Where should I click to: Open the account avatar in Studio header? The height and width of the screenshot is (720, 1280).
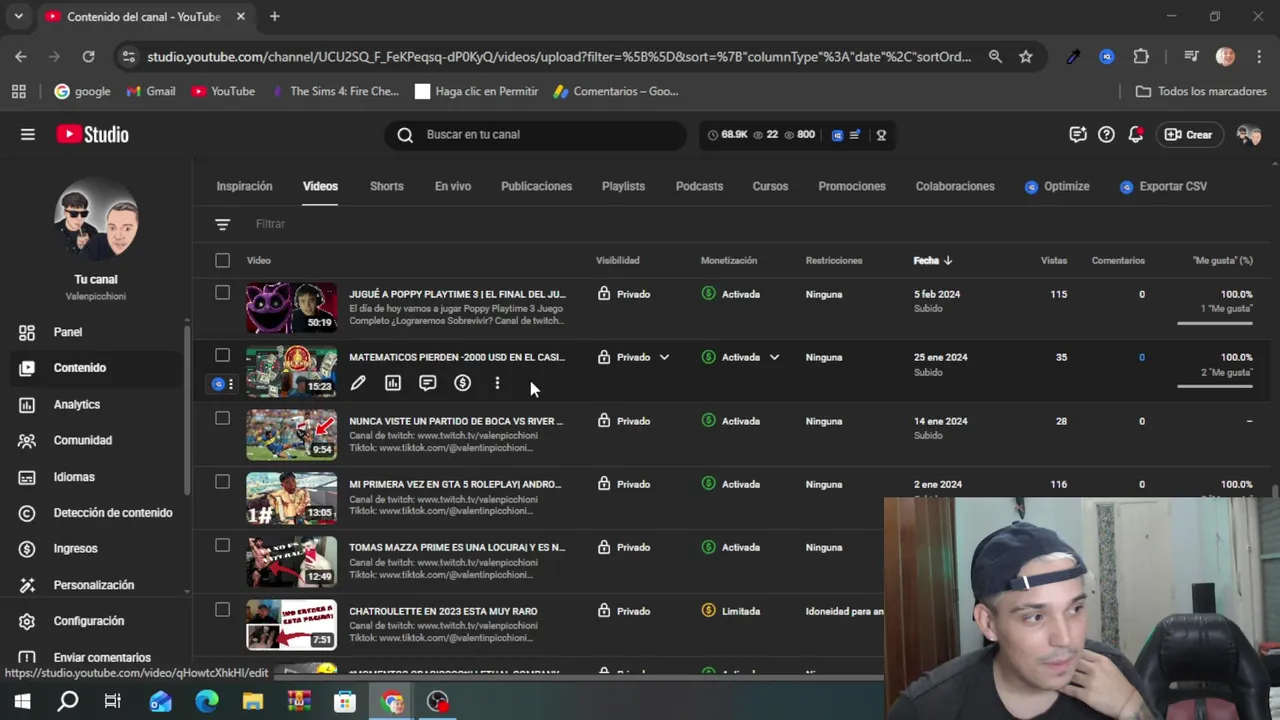[x=1248, y=134]
